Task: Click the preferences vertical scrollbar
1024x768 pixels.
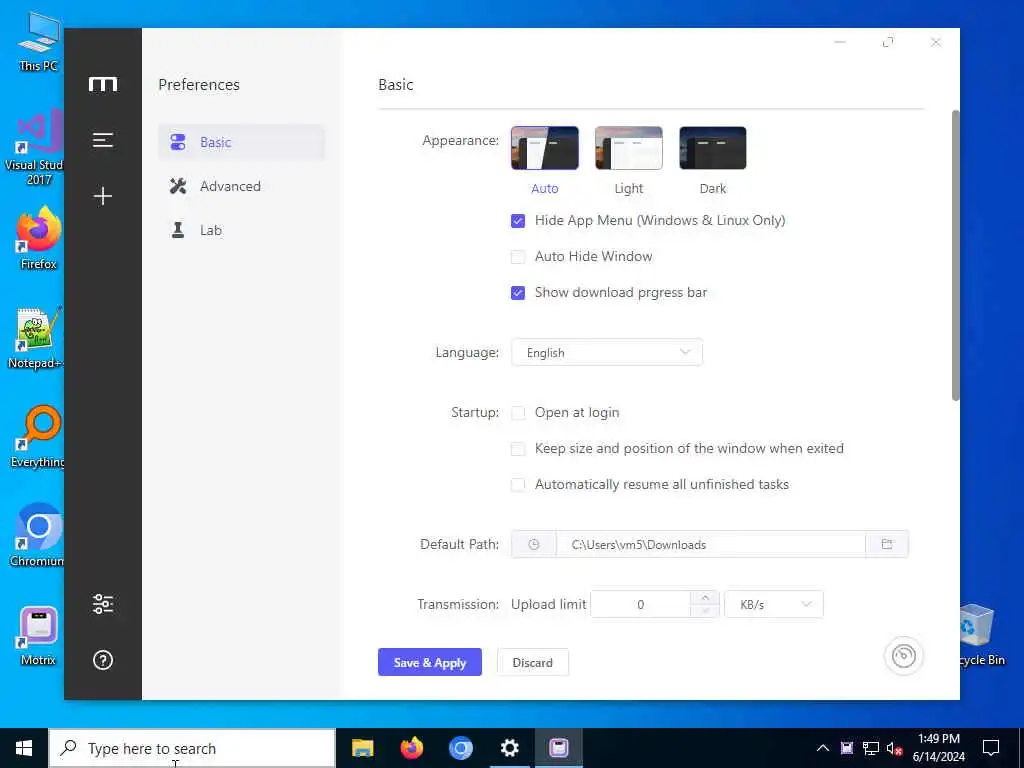Action: pos(955,256)
